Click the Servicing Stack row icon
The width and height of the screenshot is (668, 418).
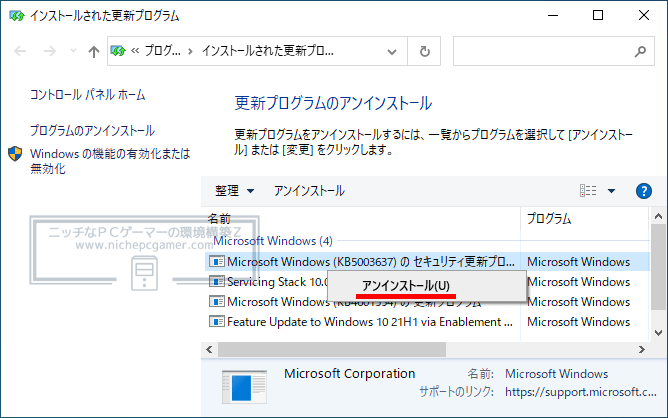[x=217, y=282]
